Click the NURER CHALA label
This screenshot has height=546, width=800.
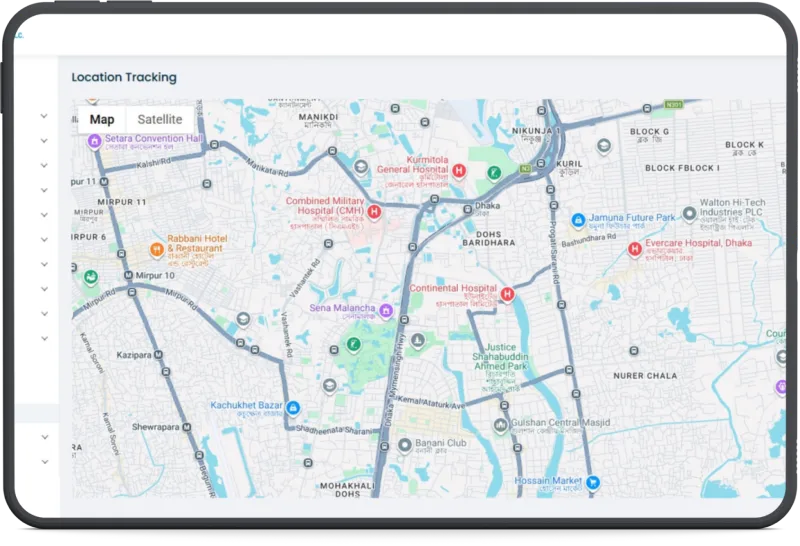pyautogui.click(x=645, y=376)
